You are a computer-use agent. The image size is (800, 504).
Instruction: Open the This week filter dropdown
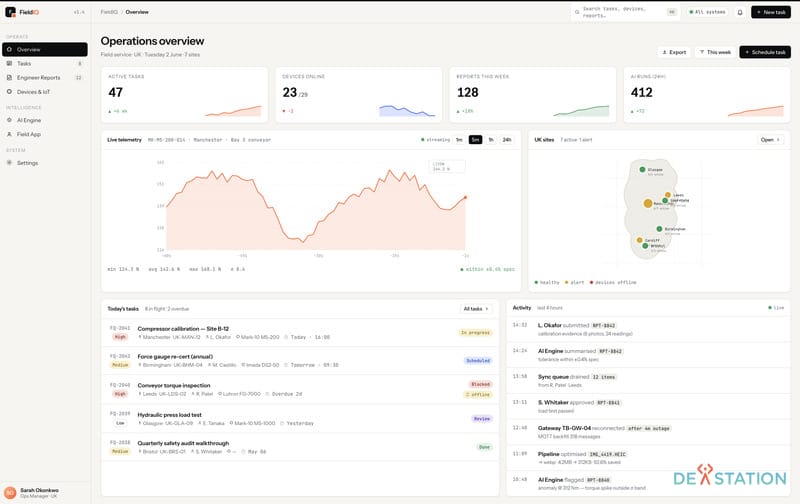pyautogui.click(x=715, y=52)
